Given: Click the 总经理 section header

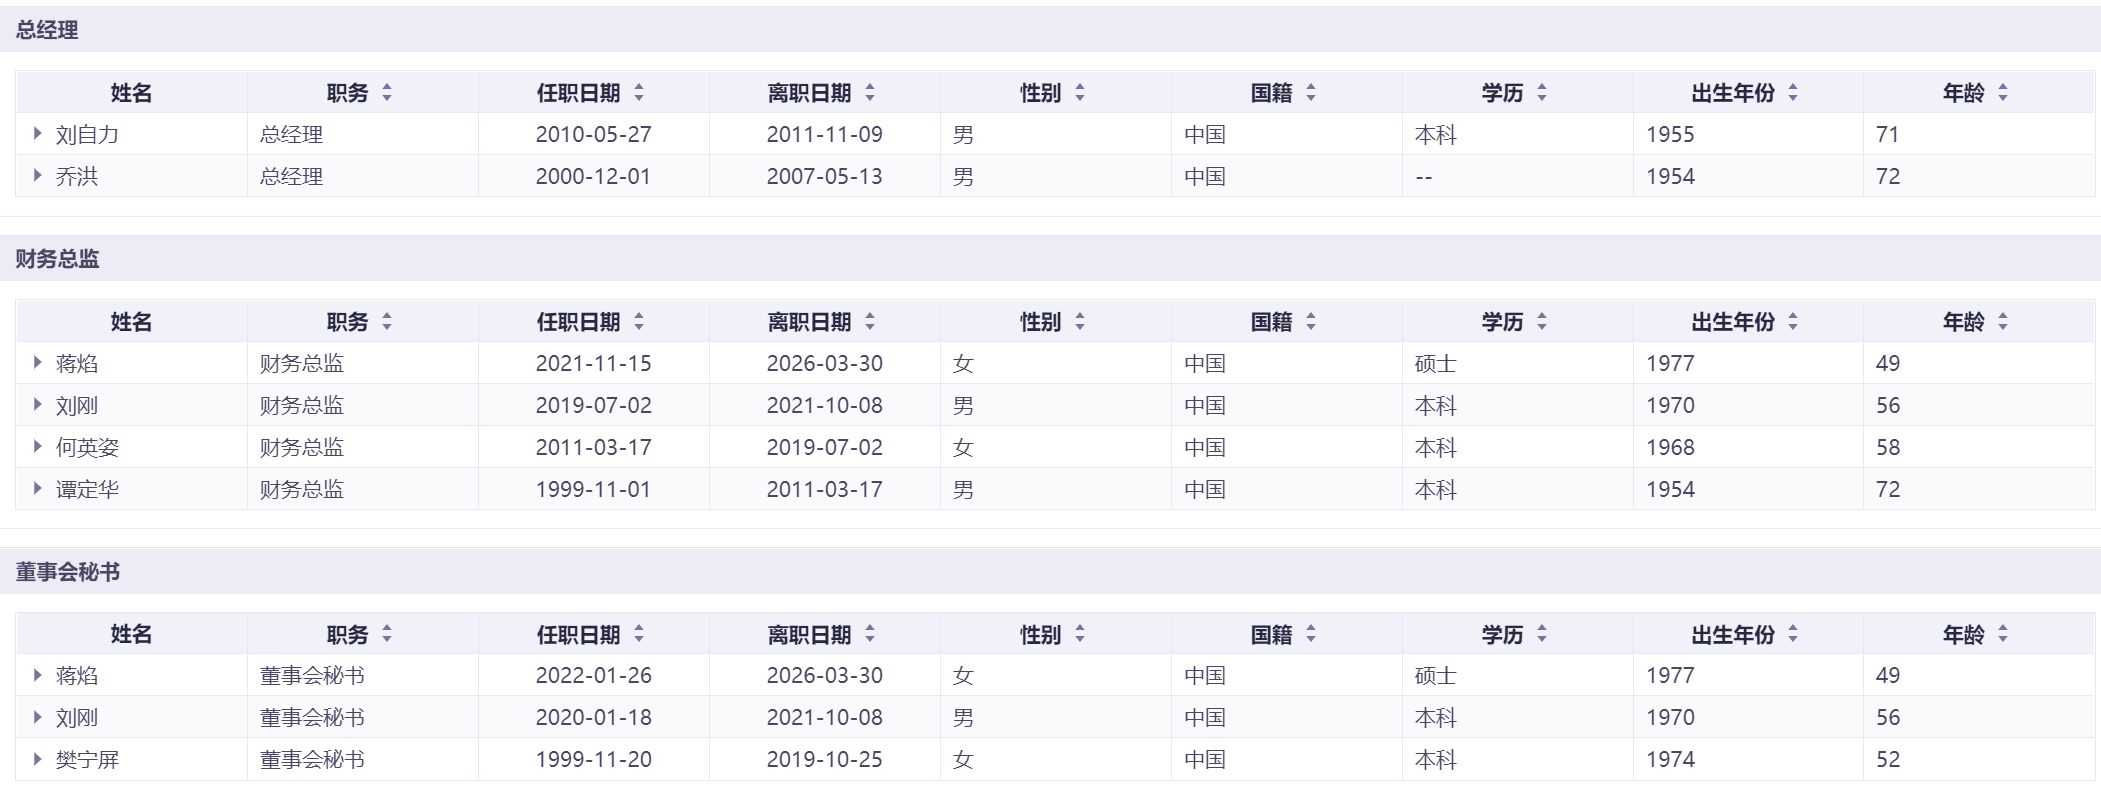Looking at the screenshot, I should point(47,30).
